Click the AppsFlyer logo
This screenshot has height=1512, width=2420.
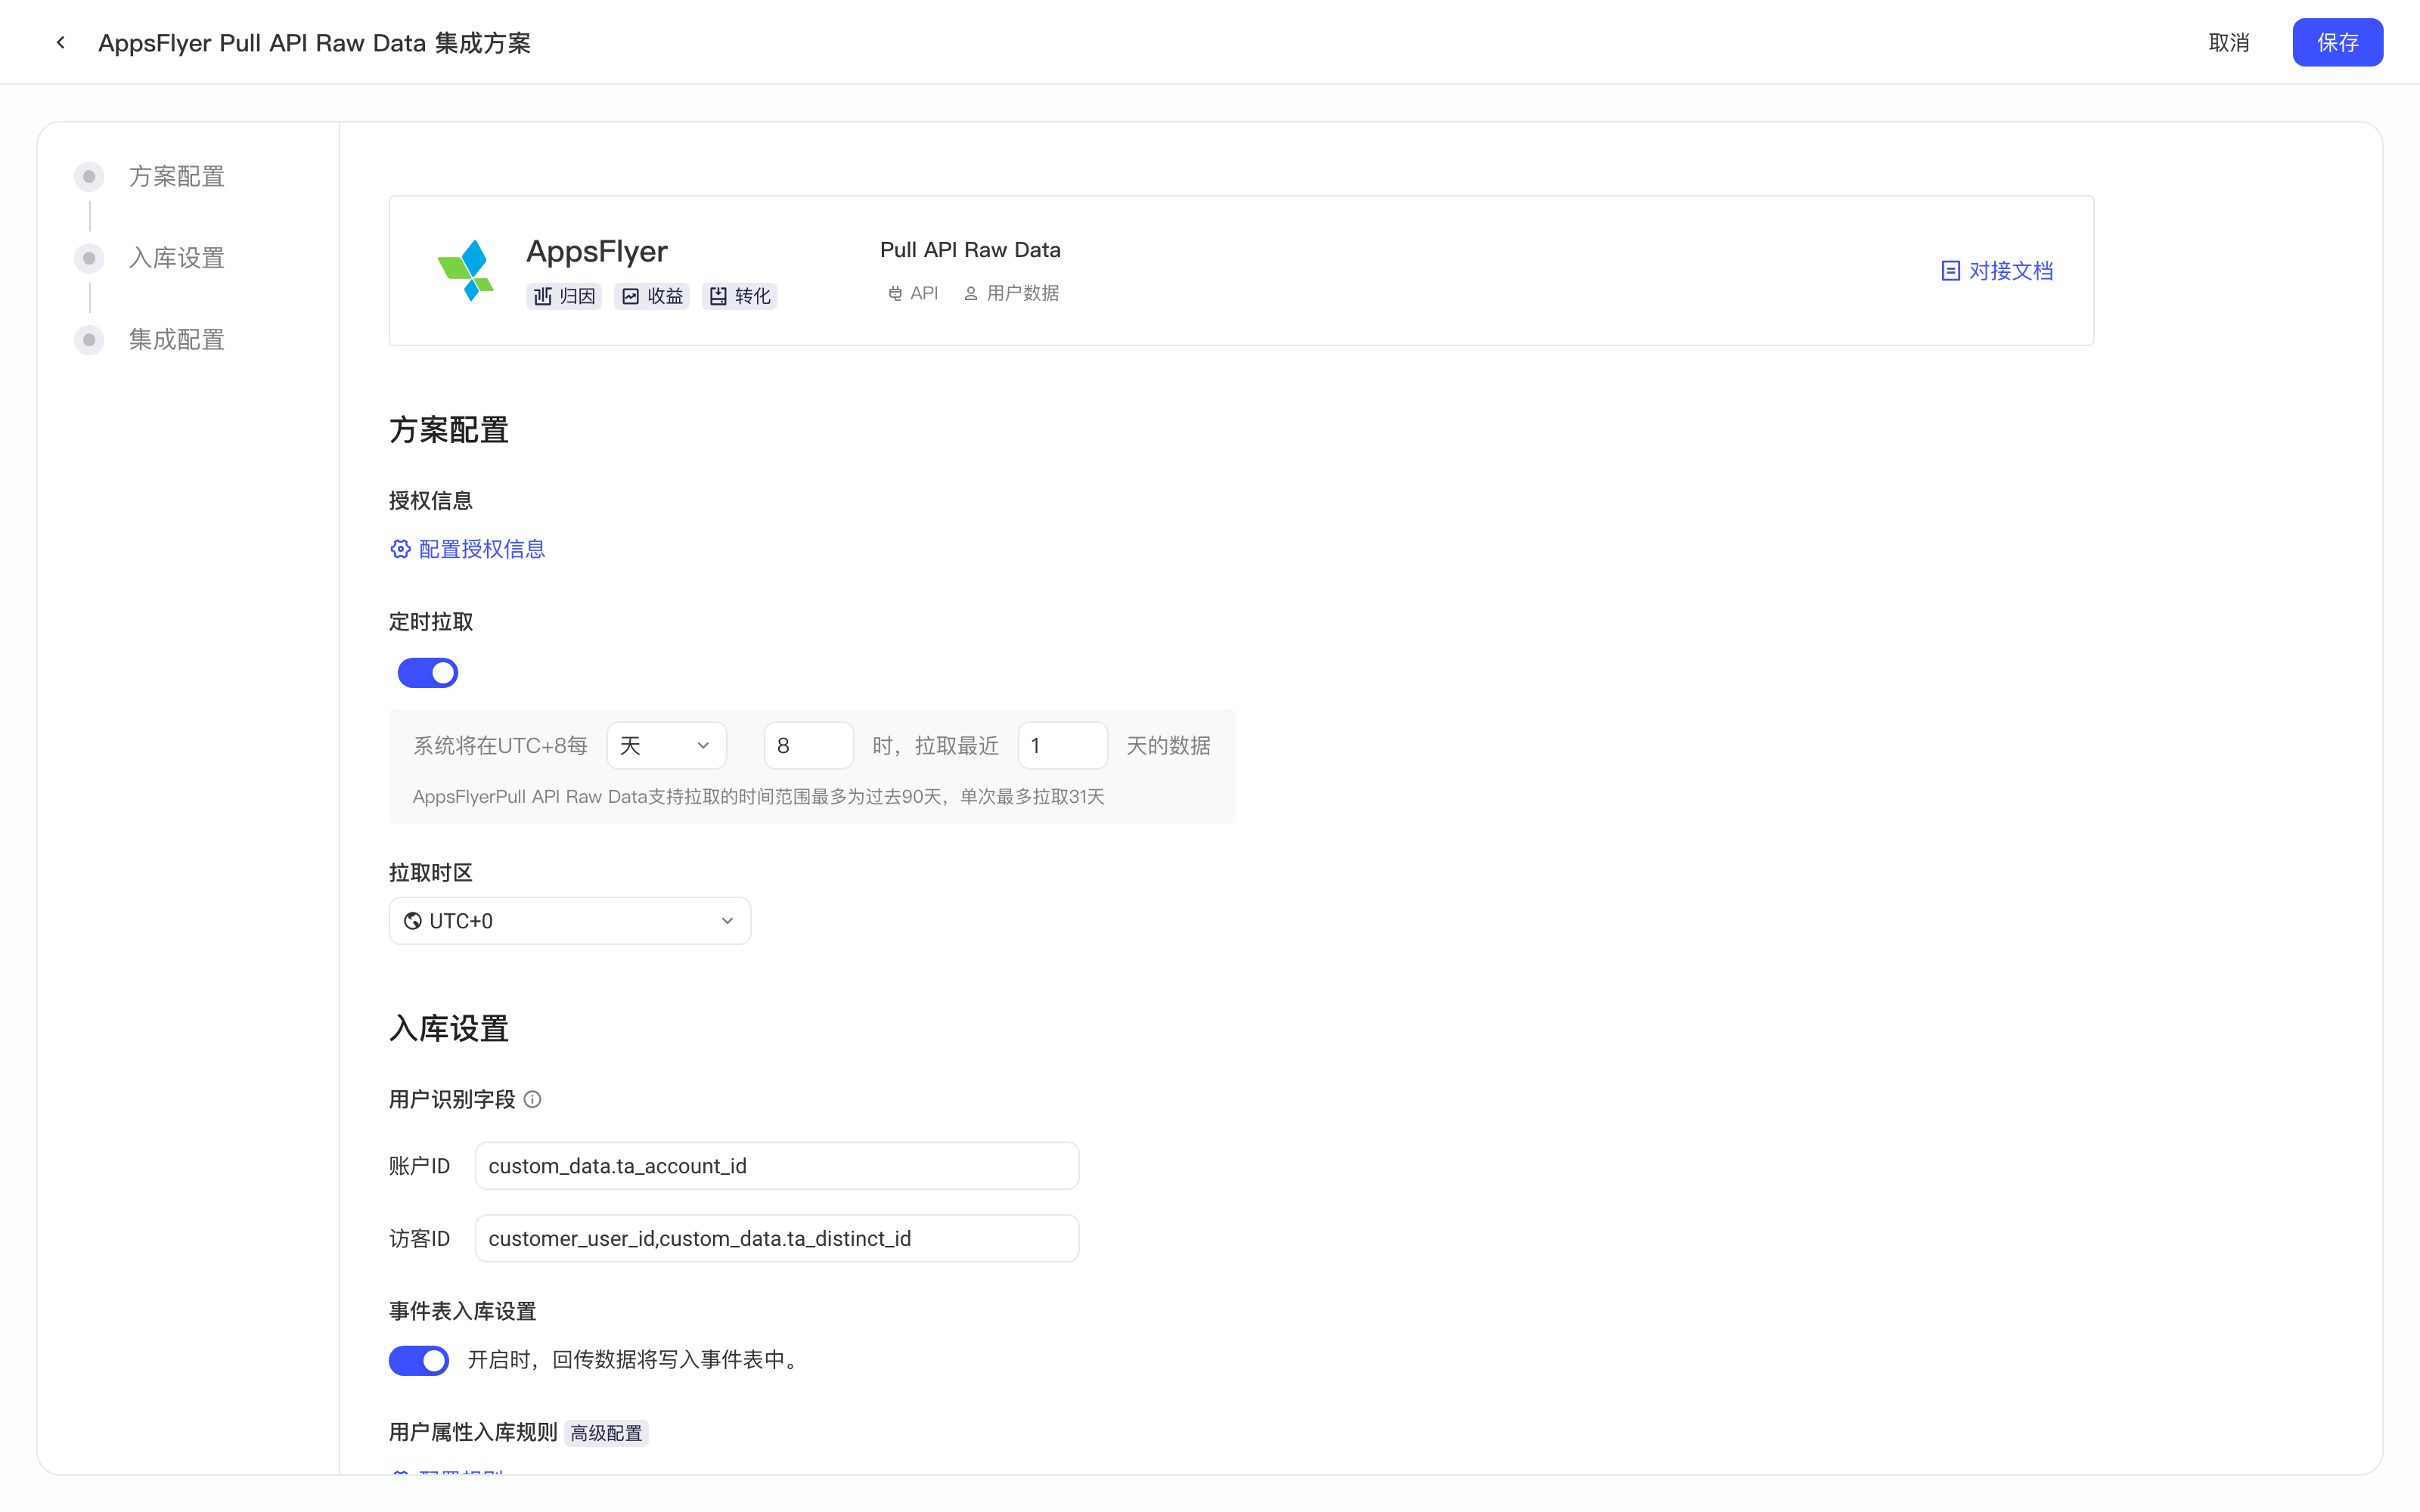466,270
